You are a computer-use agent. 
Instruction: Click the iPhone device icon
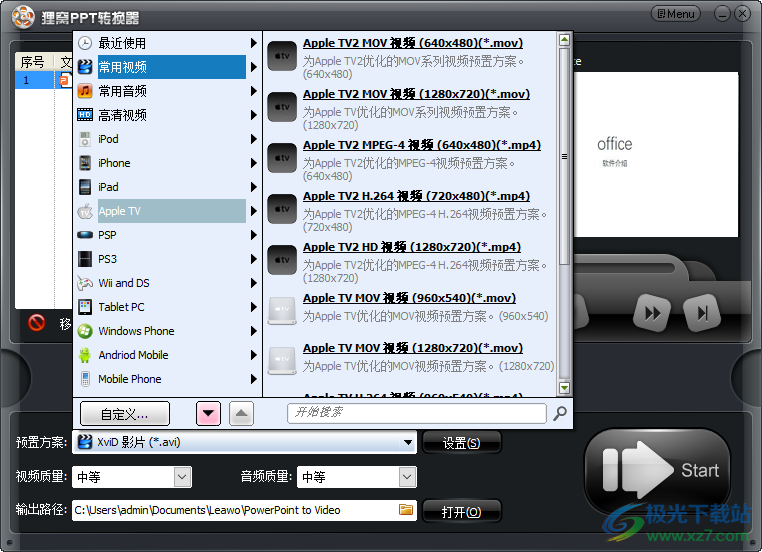(x=85, y=163)
